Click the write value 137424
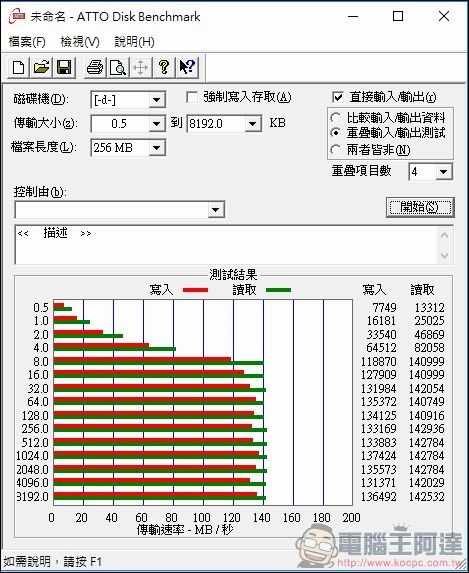 click(x=378, y=456)
